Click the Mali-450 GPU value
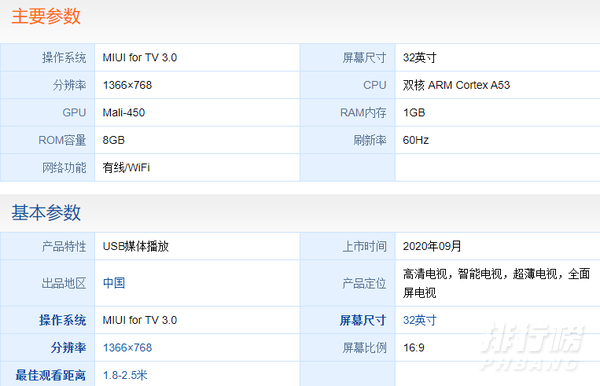 [124, 113]
